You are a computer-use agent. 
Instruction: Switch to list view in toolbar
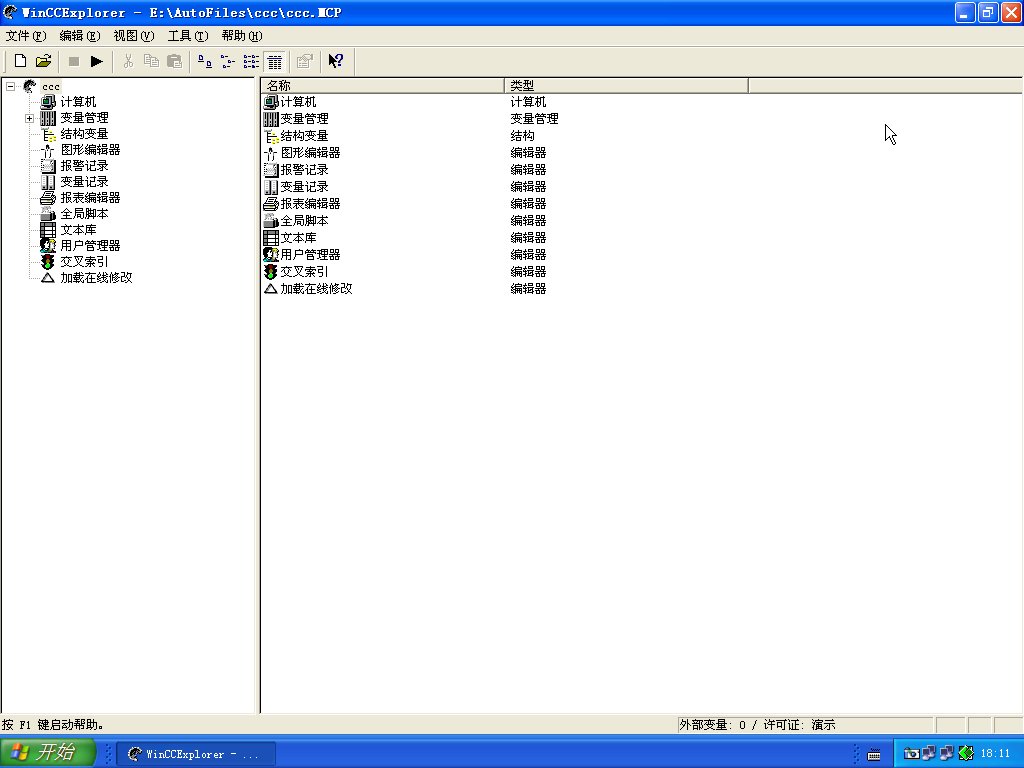pos(251,61)
